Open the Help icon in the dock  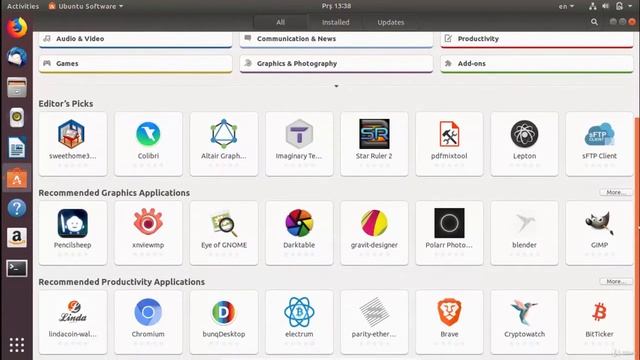point(17,208)
